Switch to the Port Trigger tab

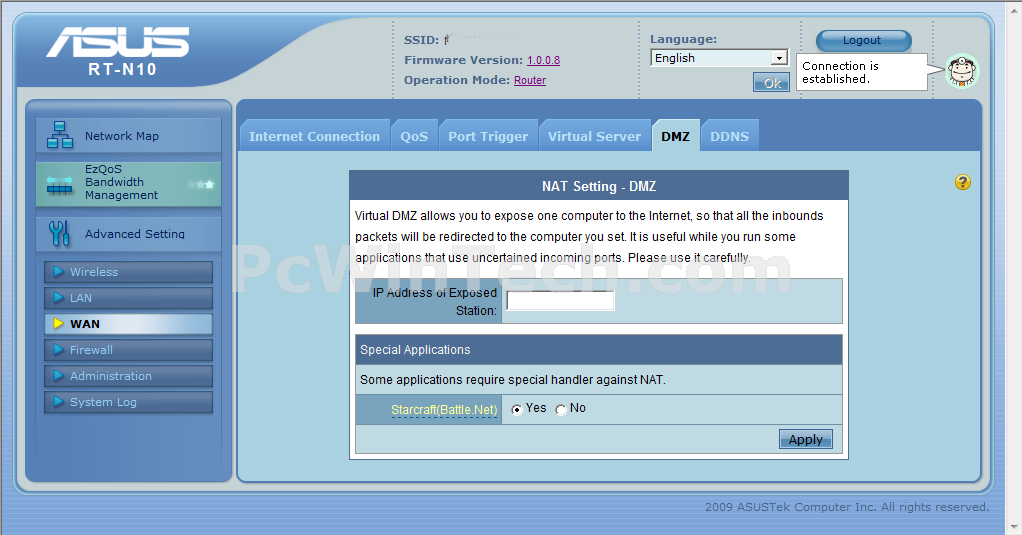click(487, 137)
